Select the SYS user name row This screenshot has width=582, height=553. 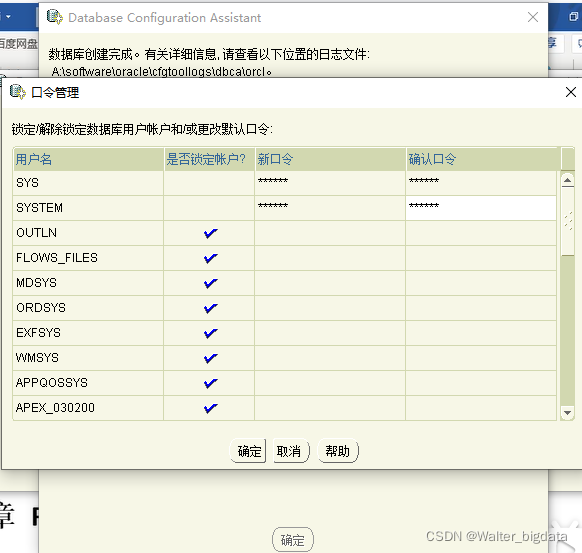88,183
